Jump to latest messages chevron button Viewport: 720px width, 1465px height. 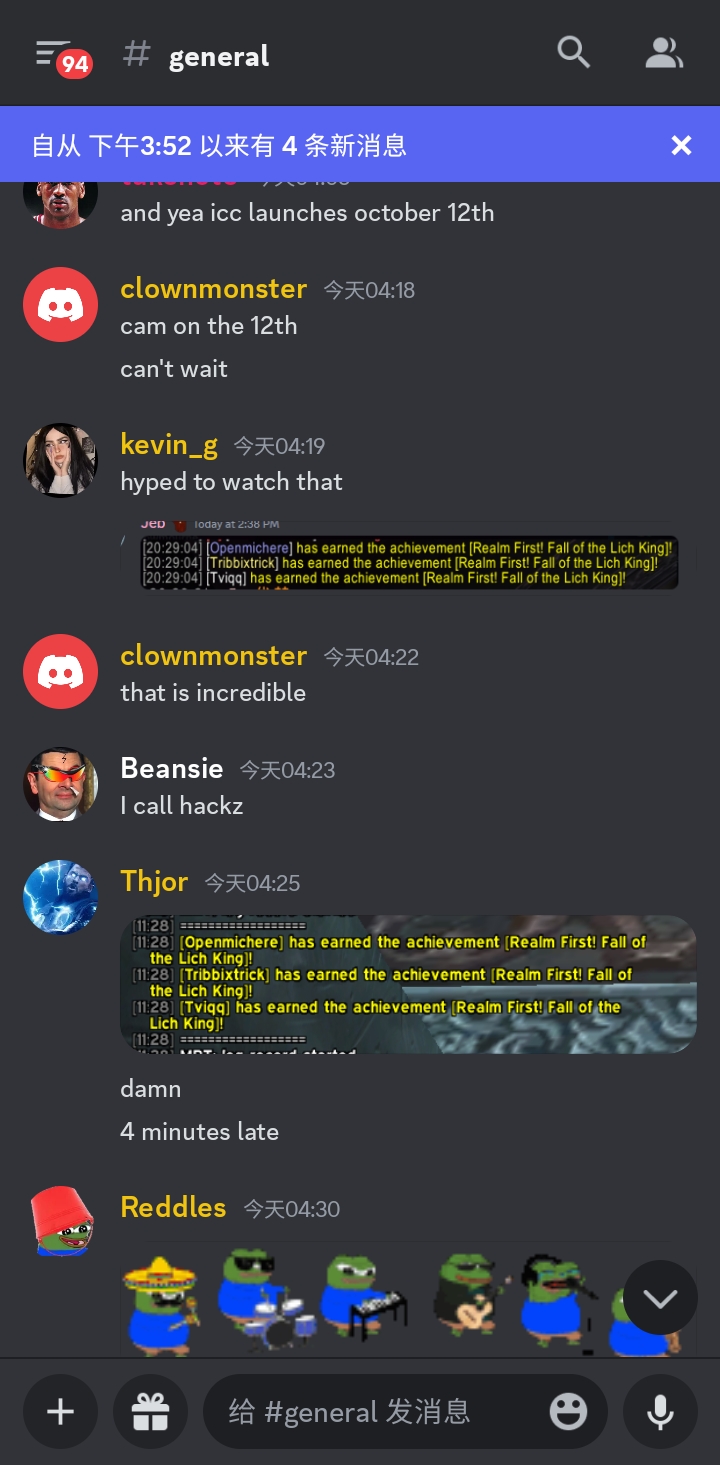[x=660, y=1298]
